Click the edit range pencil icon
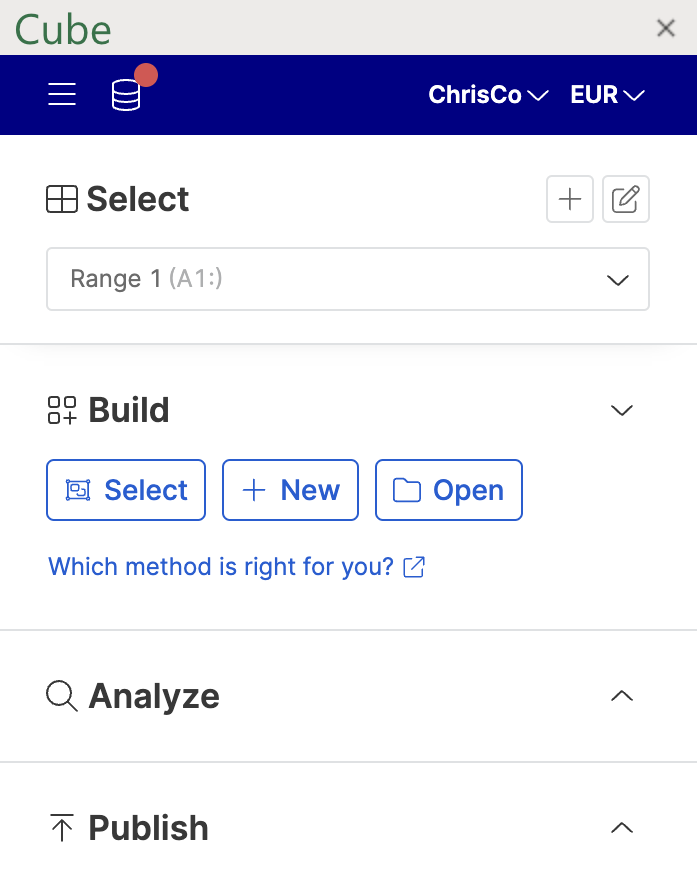 [x=625, y=199]
